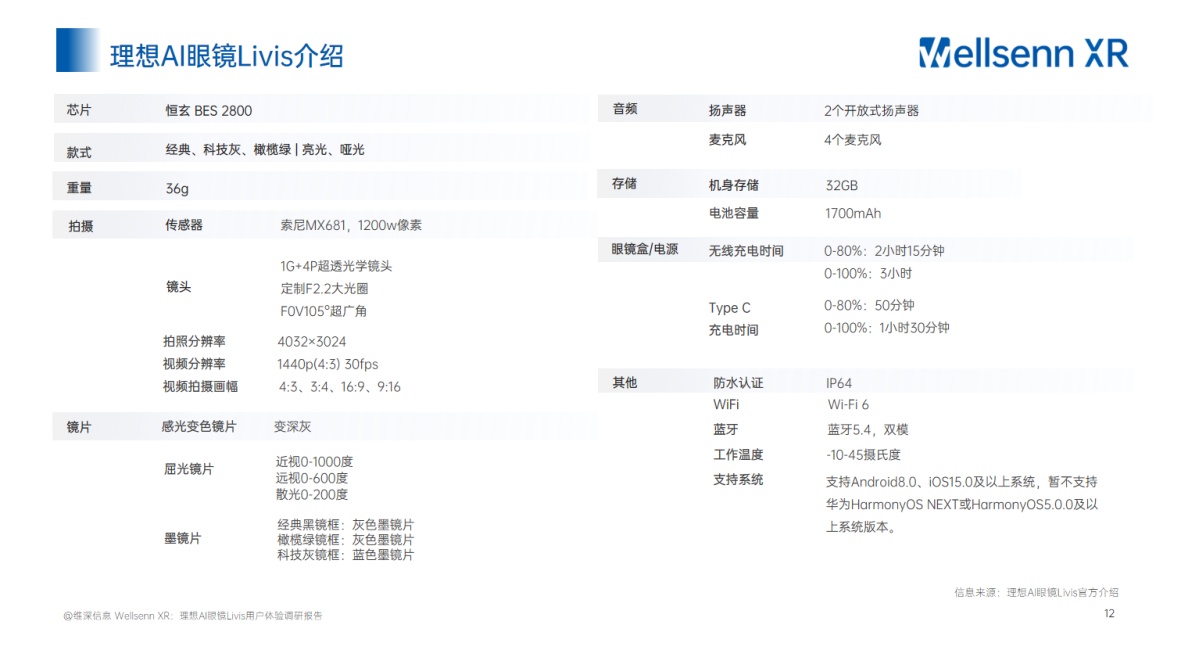Click the 拍摄 section label
The height and width of the screenshot is (650, 1181).
81,226
